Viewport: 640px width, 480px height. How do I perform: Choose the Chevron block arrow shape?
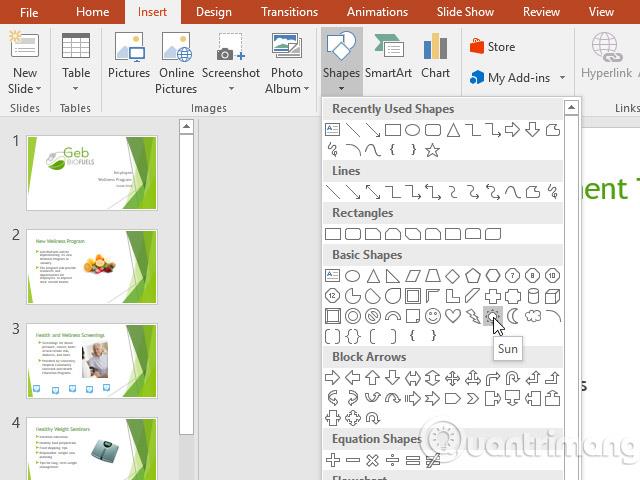coord(473,398)
